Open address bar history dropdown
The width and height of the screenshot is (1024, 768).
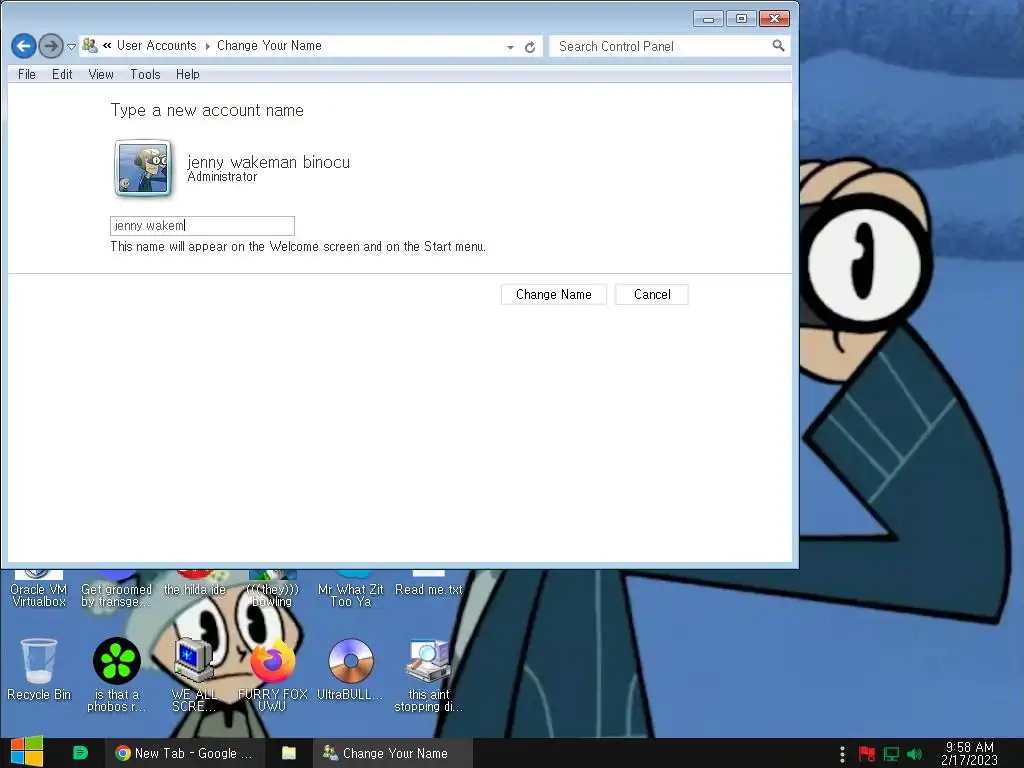click(510, 47)
